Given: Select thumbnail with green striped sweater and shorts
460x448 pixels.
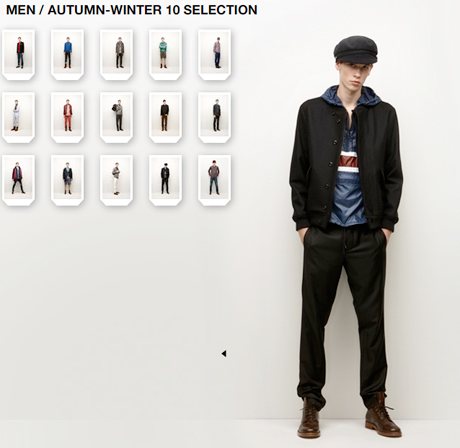Looking at the screenshot, I should tap(166, 55).
